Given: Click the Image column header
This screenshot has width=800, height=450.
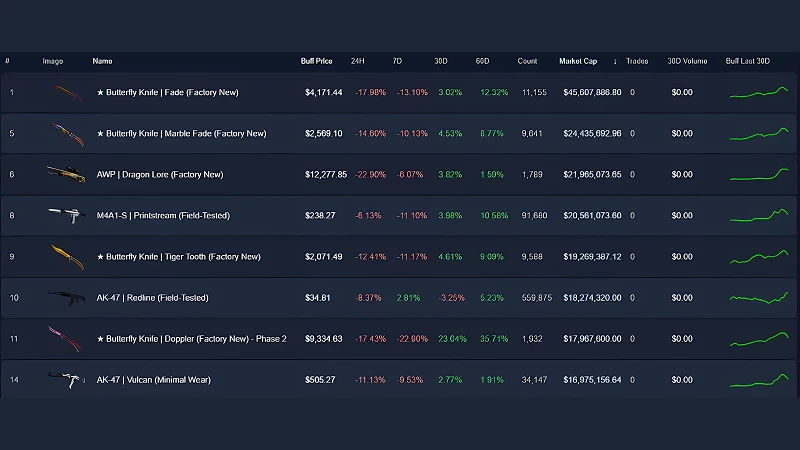Looking at the screenshot, I should click(x=53, y=61).
